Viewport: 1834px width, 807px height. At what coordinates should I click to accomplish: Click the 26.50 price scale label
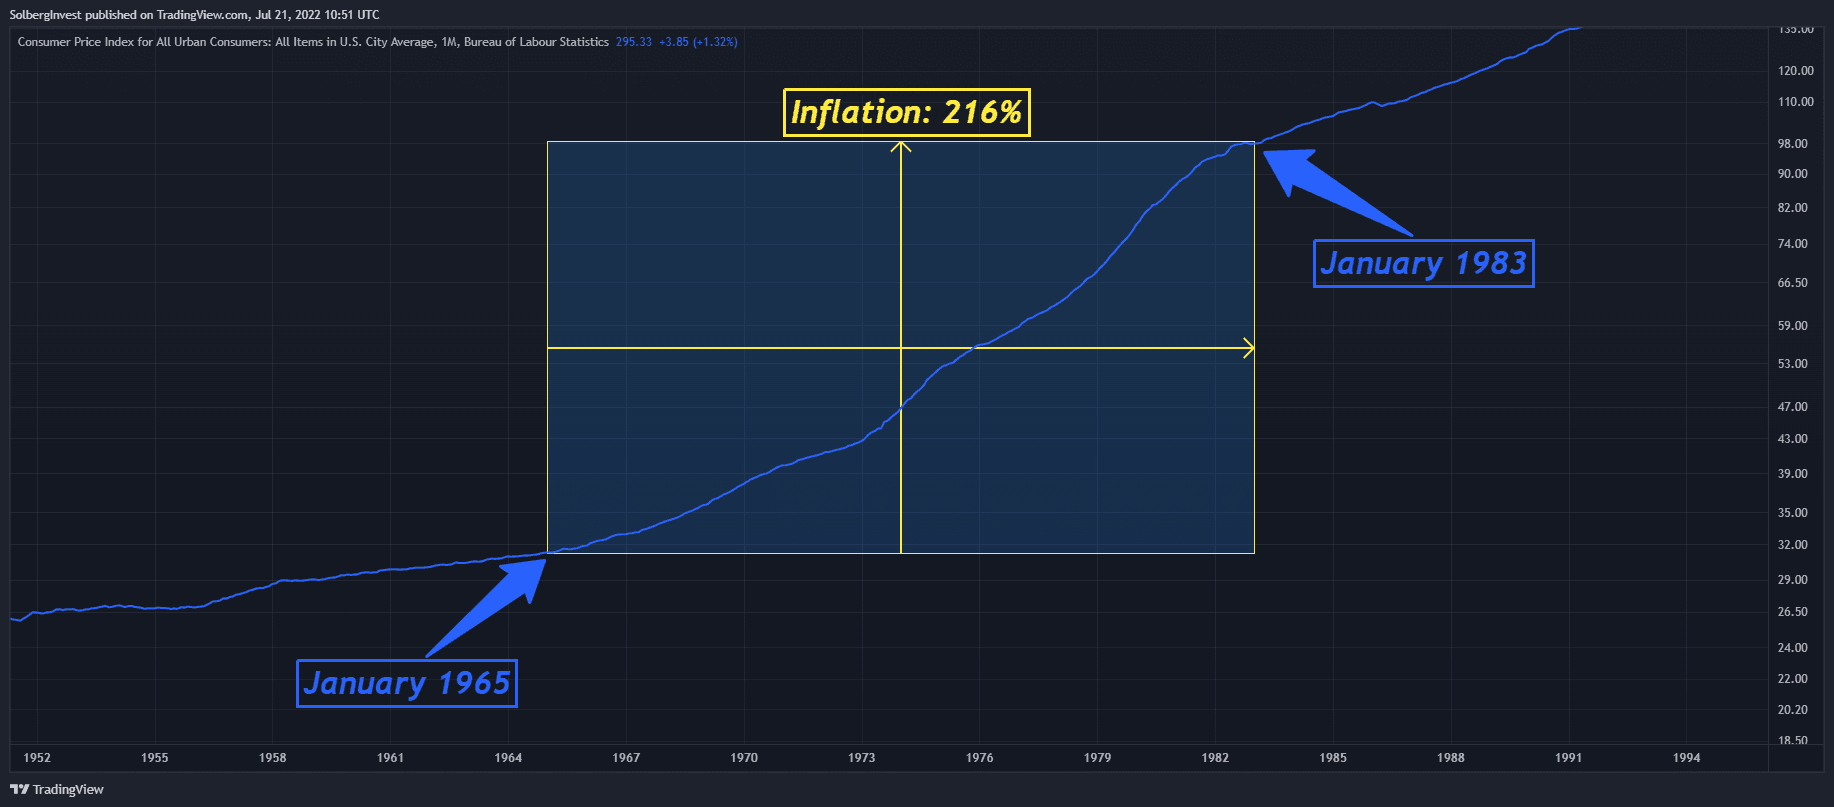(x=1793, y=612)
